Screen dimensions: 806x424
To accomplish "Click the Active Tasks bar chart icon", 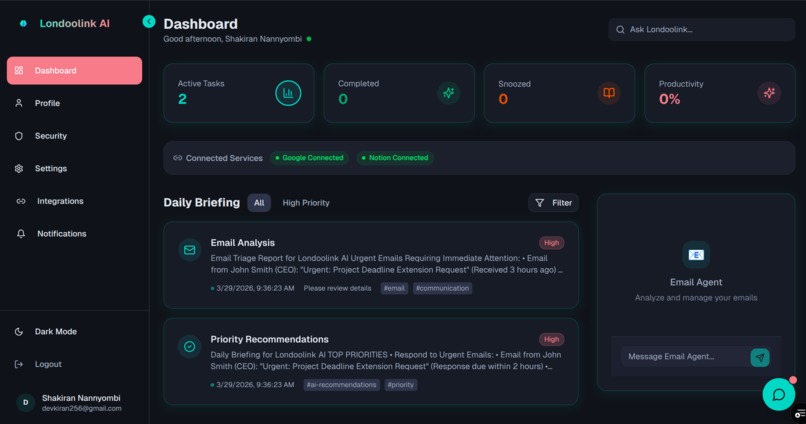I will click(288, 93).
